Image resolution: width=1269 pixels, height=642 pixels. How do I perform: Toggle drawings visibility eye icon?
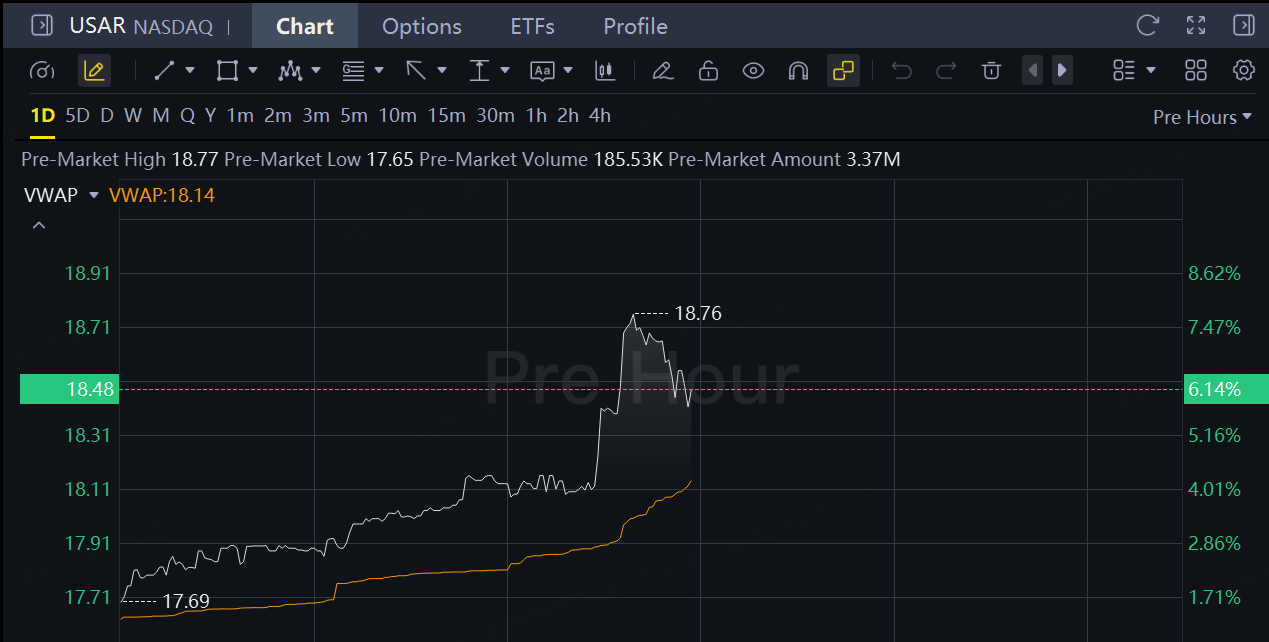point(753,70)
